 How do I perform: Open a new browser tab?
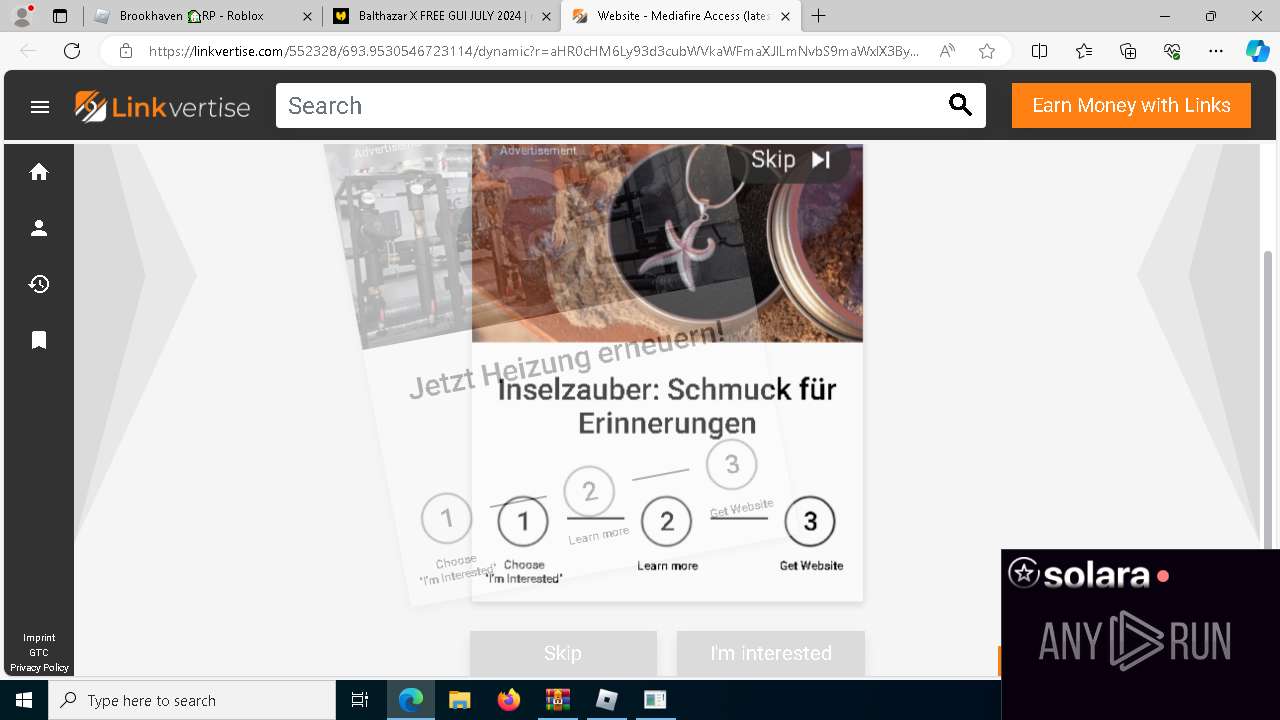818,16
